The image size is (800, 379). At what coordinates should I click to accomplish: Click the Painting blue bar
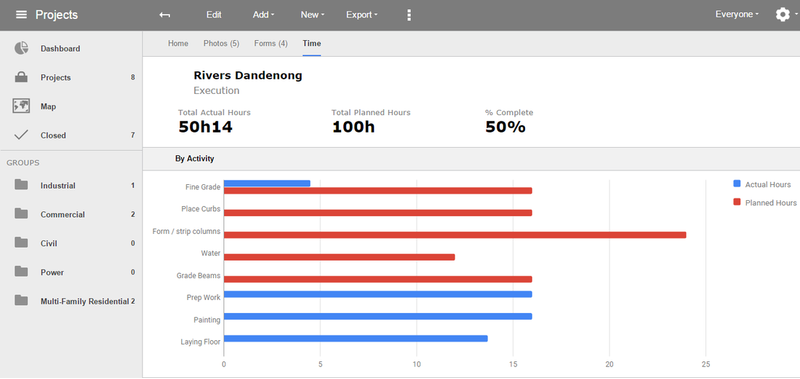pyautogui.click(x=378, y=316)
